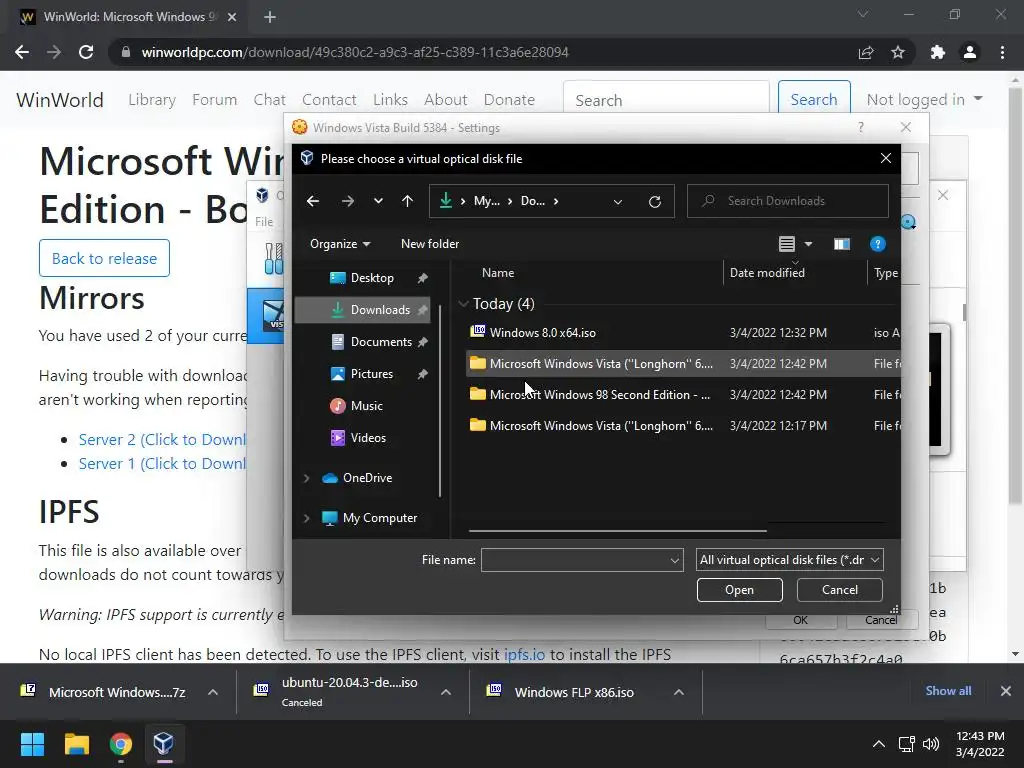Collapse the Today (4) group
This screenshot has width=1024, height=768.
[464, 304]
